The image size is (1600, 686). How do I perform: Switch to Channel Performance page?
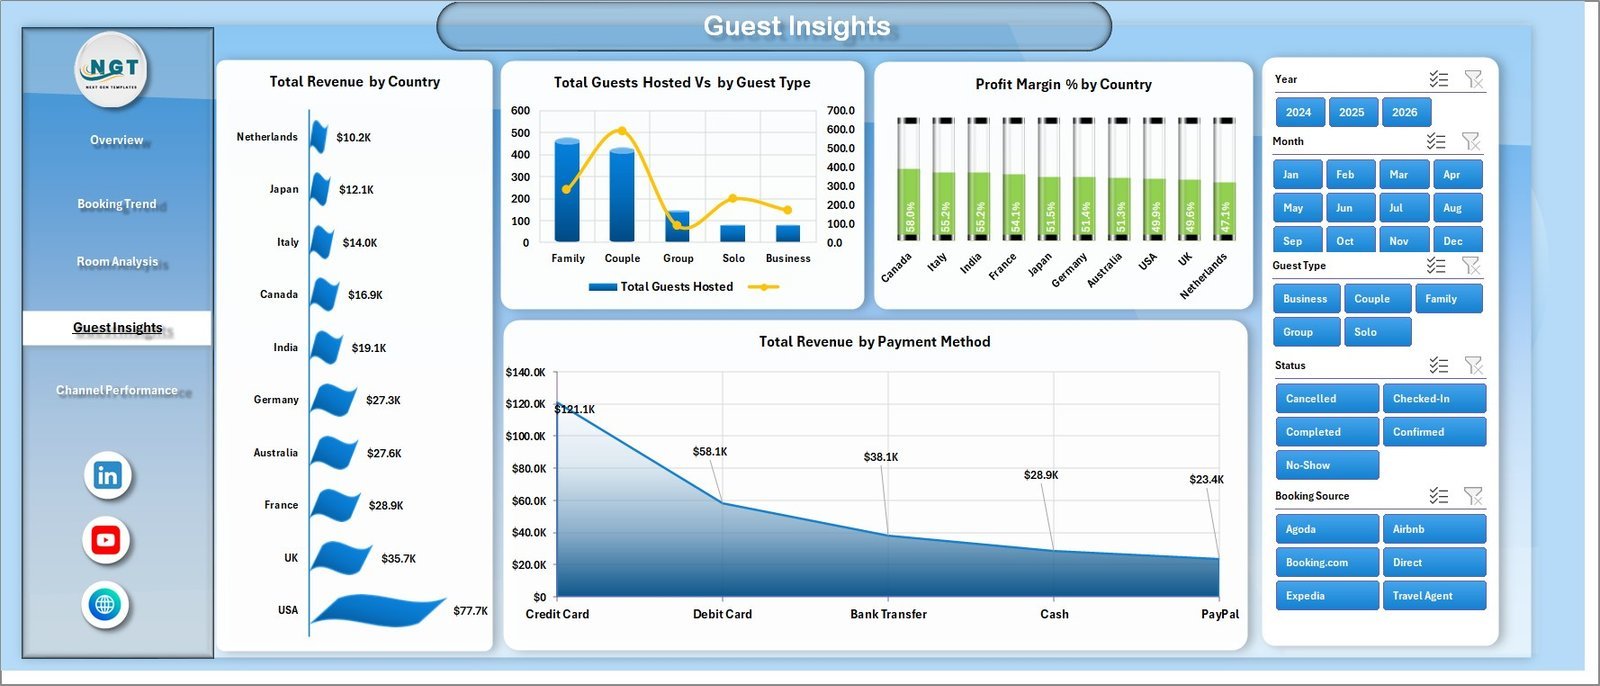point(117,390)
